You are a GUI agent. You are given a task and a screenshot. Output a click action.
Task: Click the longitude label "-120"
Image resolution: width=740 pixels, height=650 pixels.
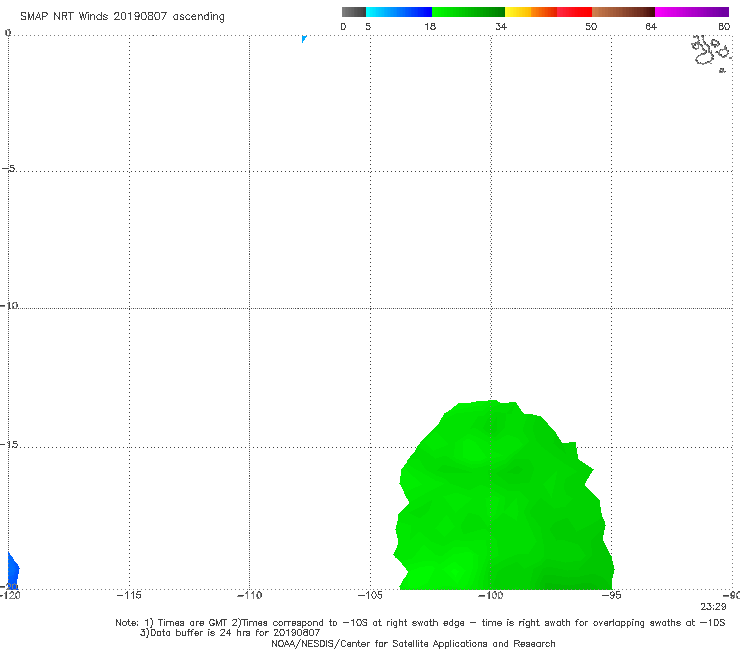click(x=10, y=595)
